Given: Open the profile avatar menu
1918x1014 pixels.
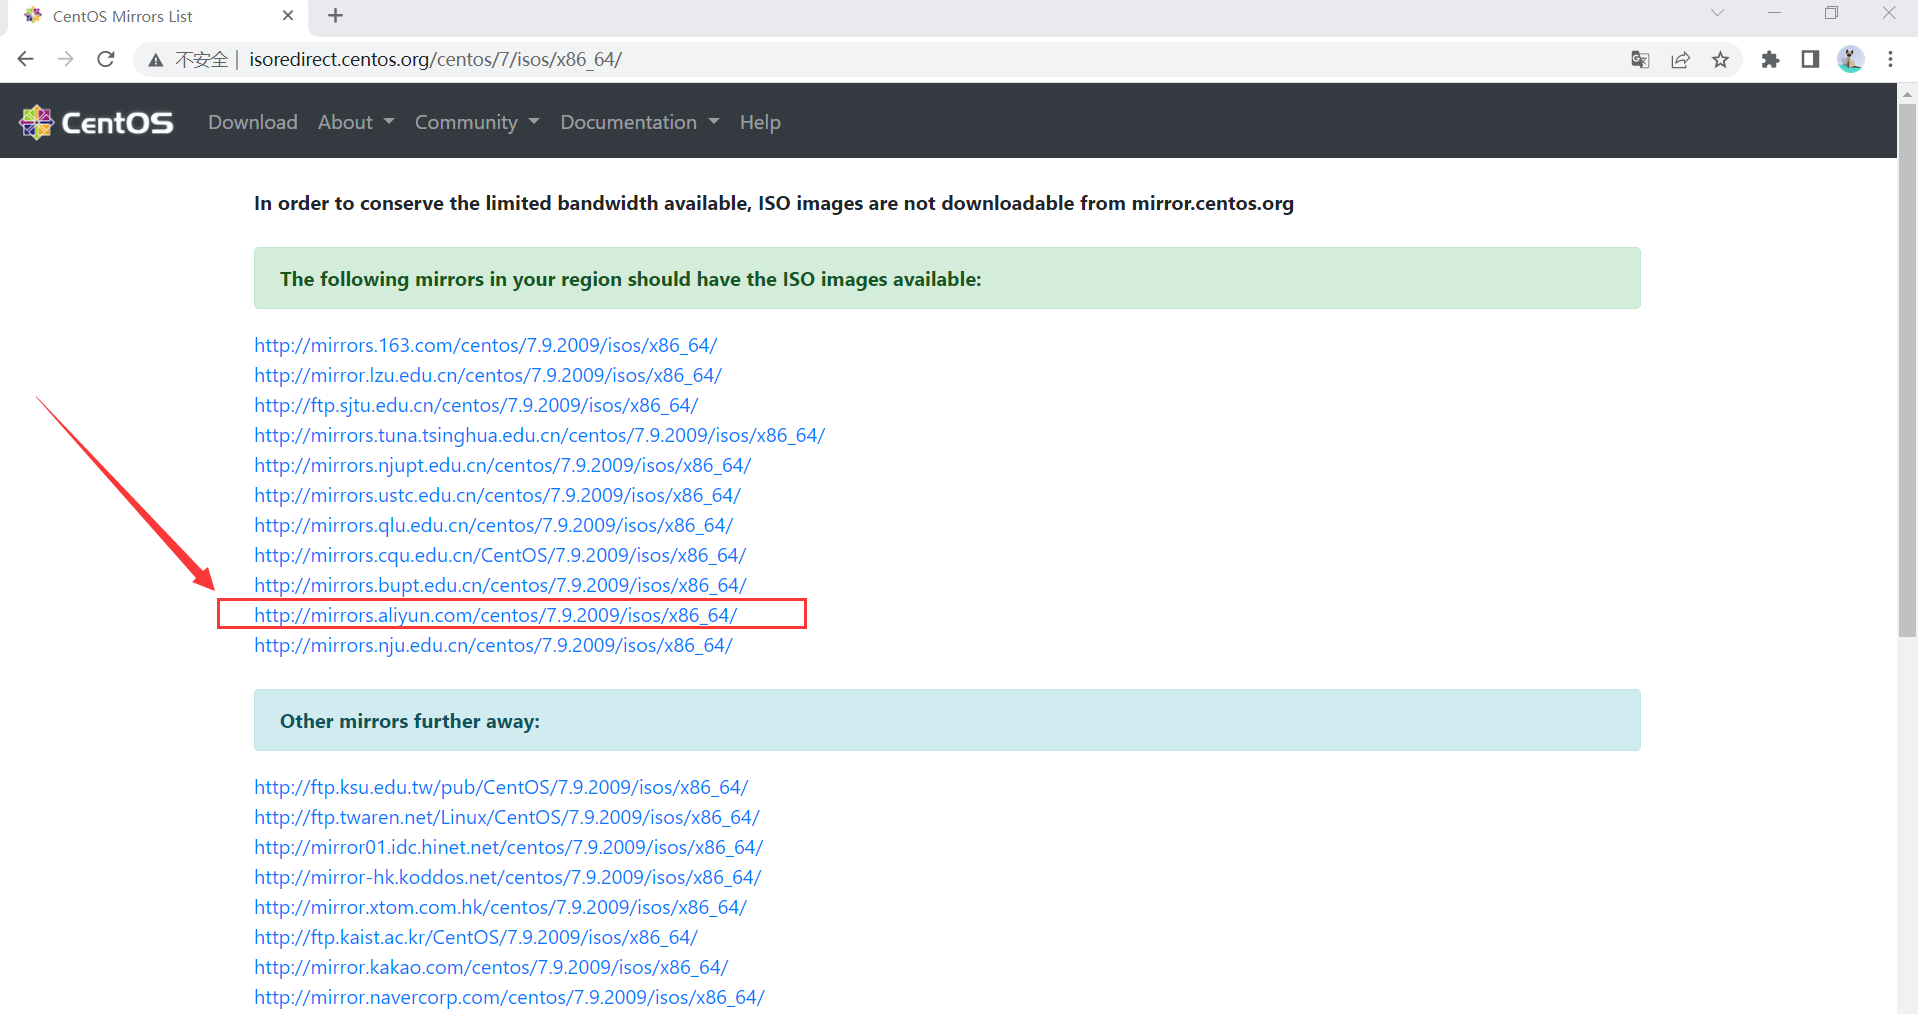Looking at the screenshot, I should tap(1850, 60).
